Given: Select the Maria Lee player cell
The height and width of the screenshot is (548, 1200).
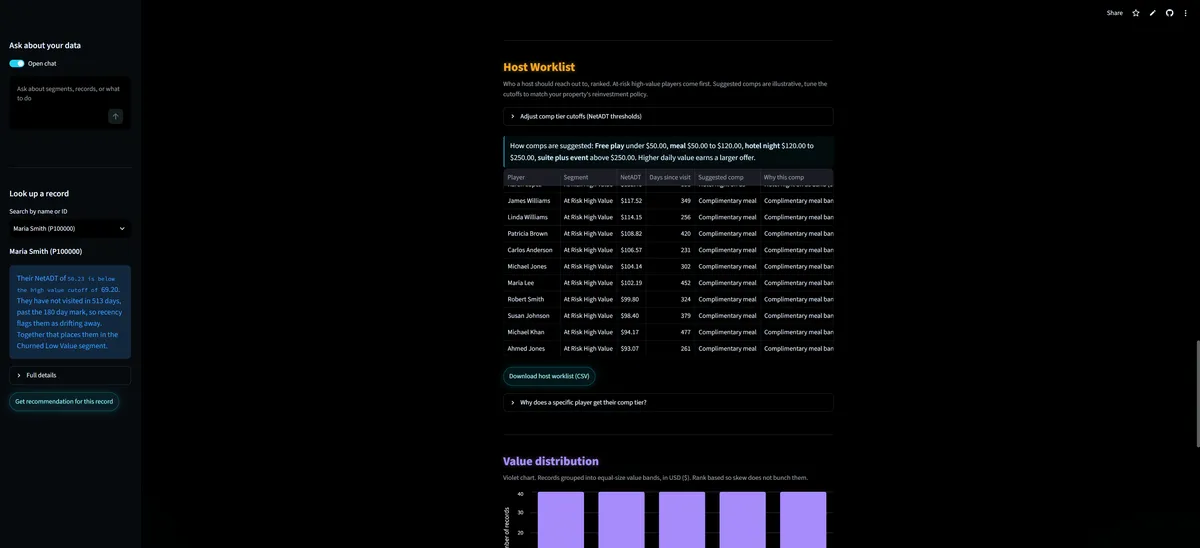Looking at the screenshot, I should pyautogui.click(x=531, y=283).
